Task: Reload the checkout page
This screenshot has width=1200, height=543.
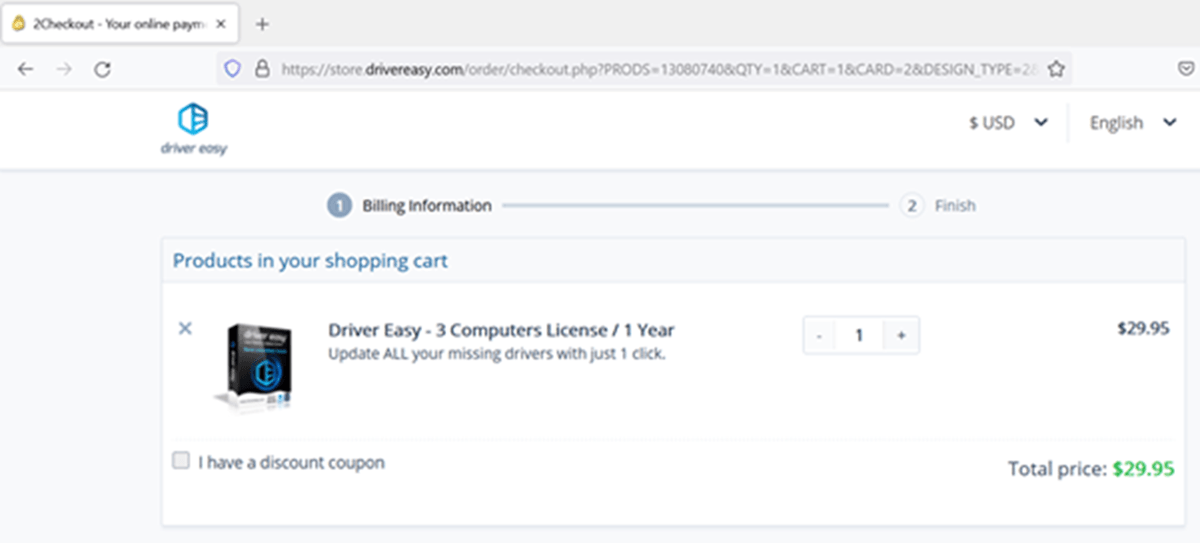Action: (x=102, y=69)
